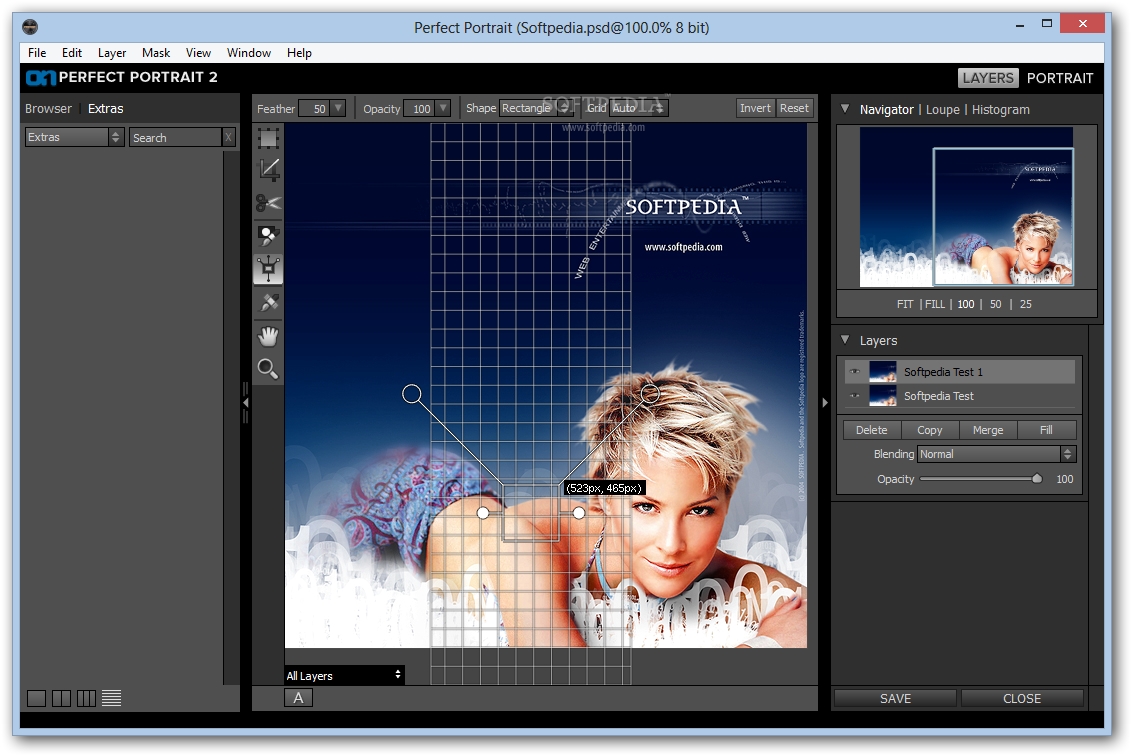Click the Navigator preview thumbnail
The image size is (1132, 756).
[967, 207]
